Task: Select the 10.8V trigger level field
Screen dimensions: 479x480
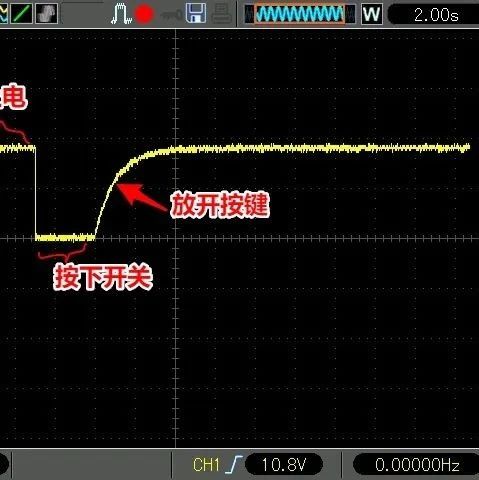Action: point(284,464)
